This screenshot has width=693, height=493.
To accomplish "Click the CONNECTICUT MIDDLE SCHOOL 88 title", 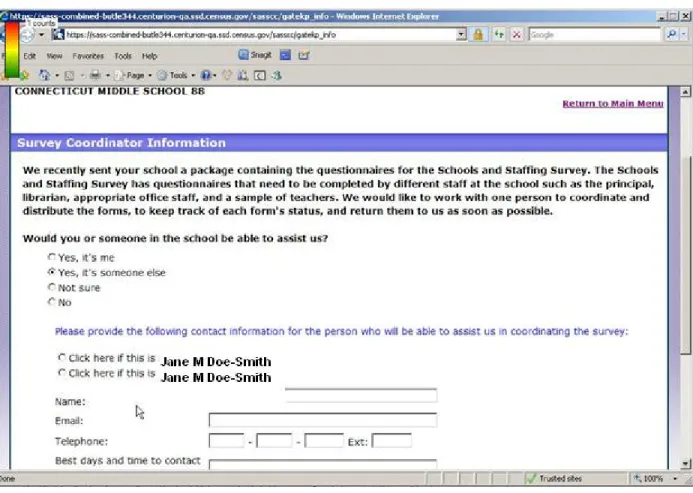I will tap(110, 91).
